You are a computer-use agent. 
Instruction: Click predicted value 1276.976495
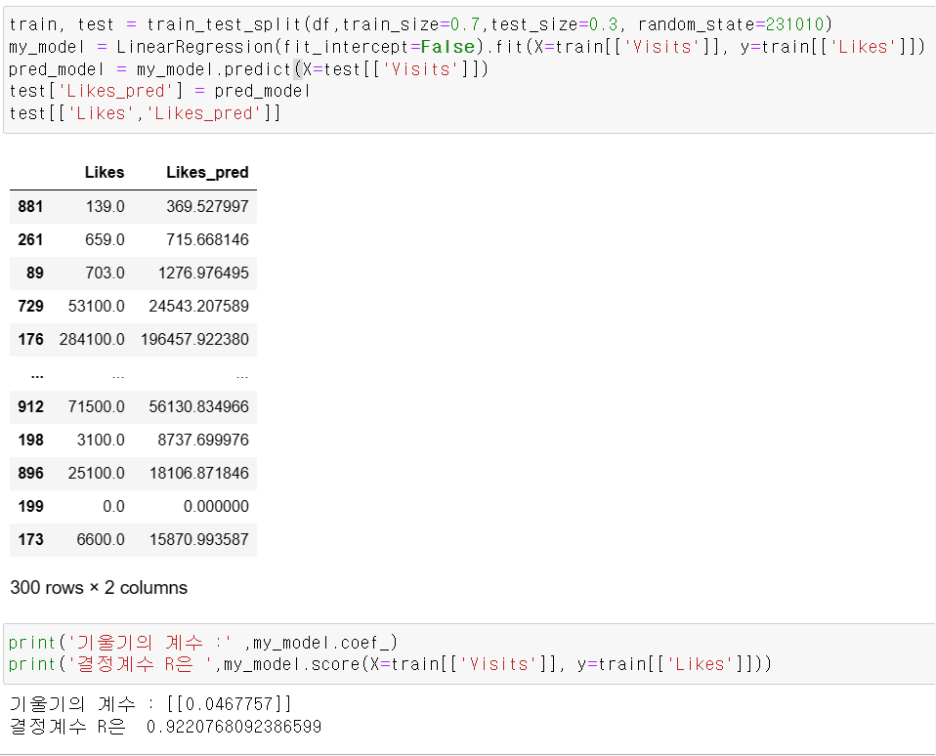(203, 273)
